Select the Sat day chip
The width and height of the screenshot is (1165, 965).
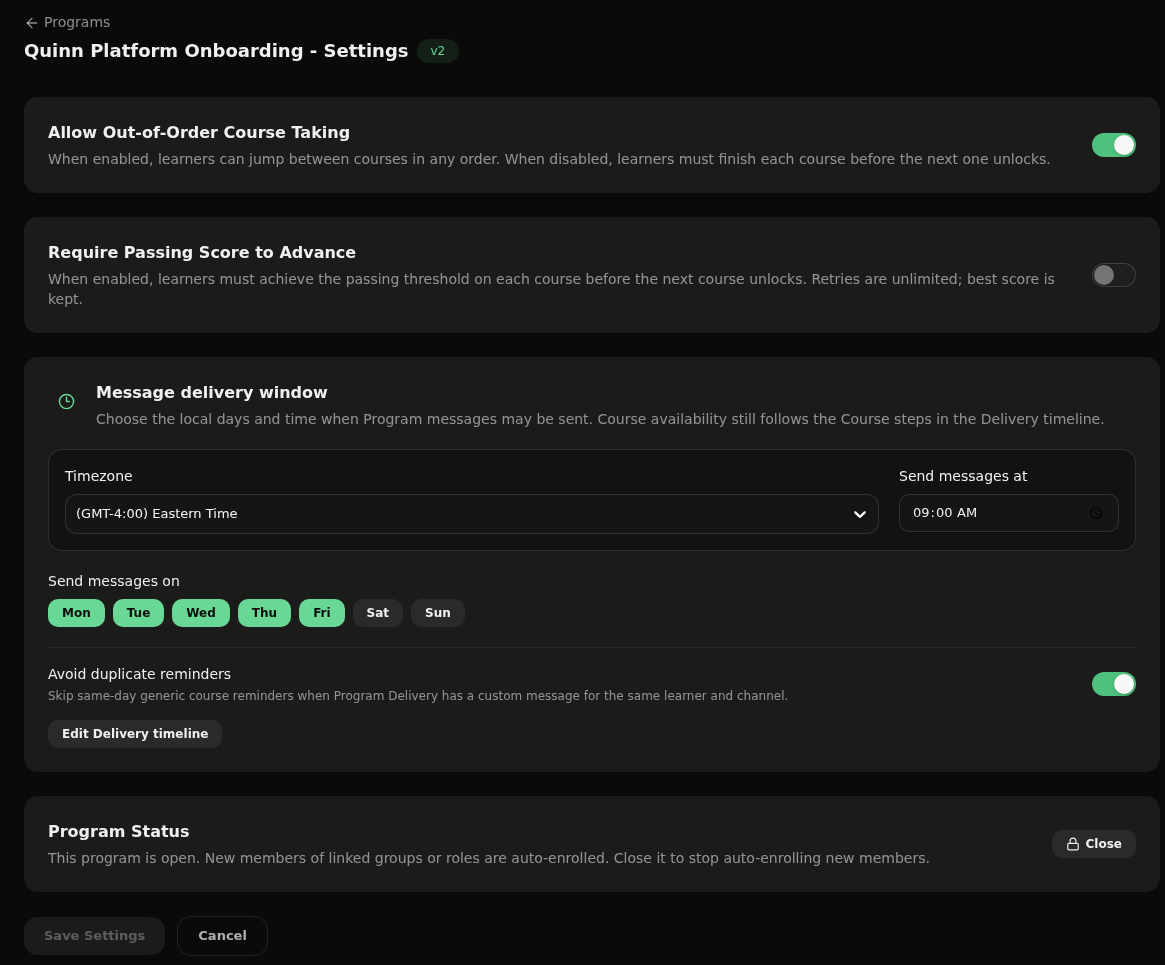point(377,613)
